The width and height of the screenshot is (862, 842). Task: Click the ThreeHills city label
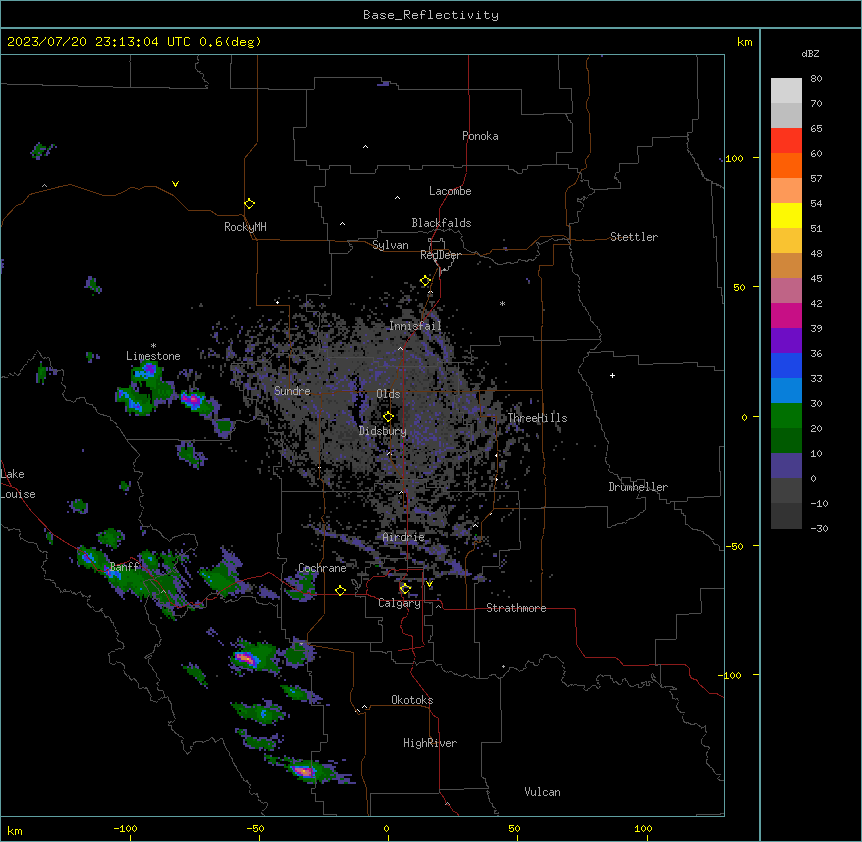537,418
